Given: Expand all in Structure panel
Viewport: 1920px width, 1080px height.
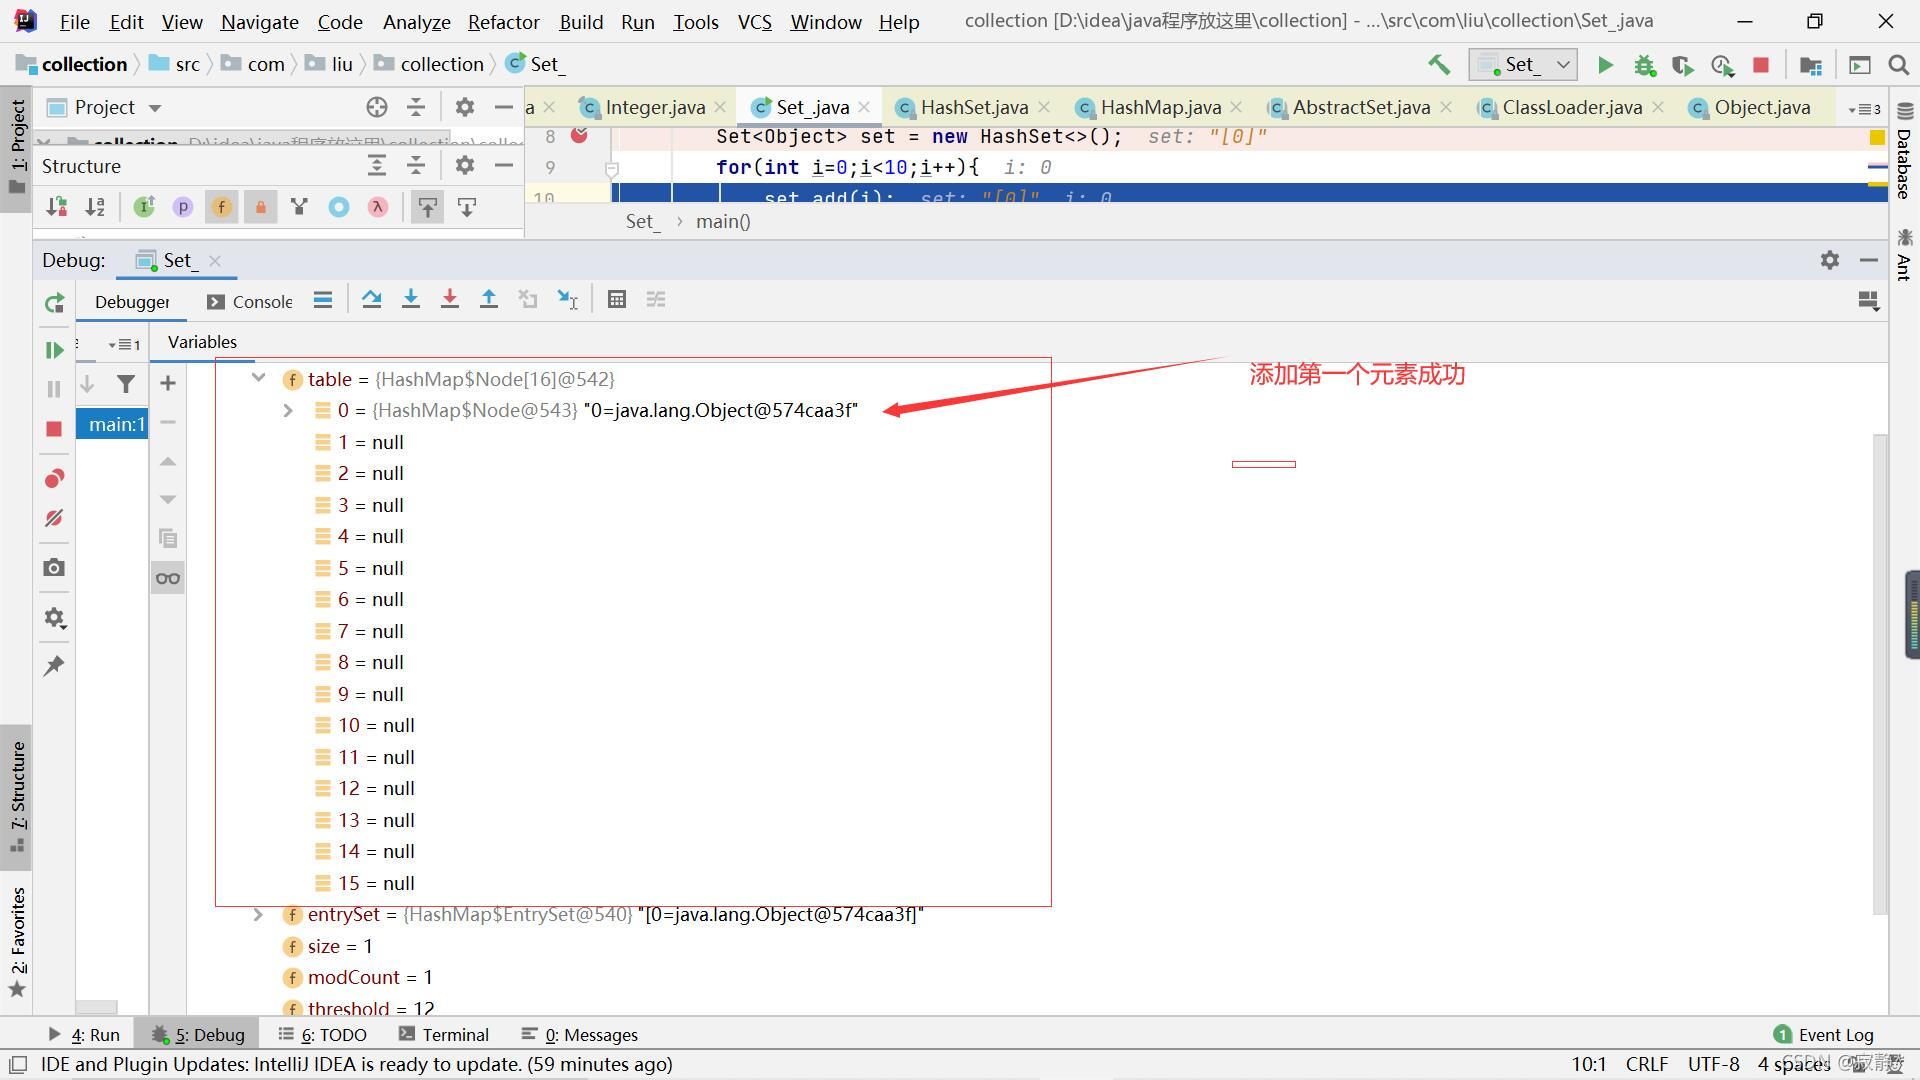Looking at the screenshot, I should coord(377,165).
